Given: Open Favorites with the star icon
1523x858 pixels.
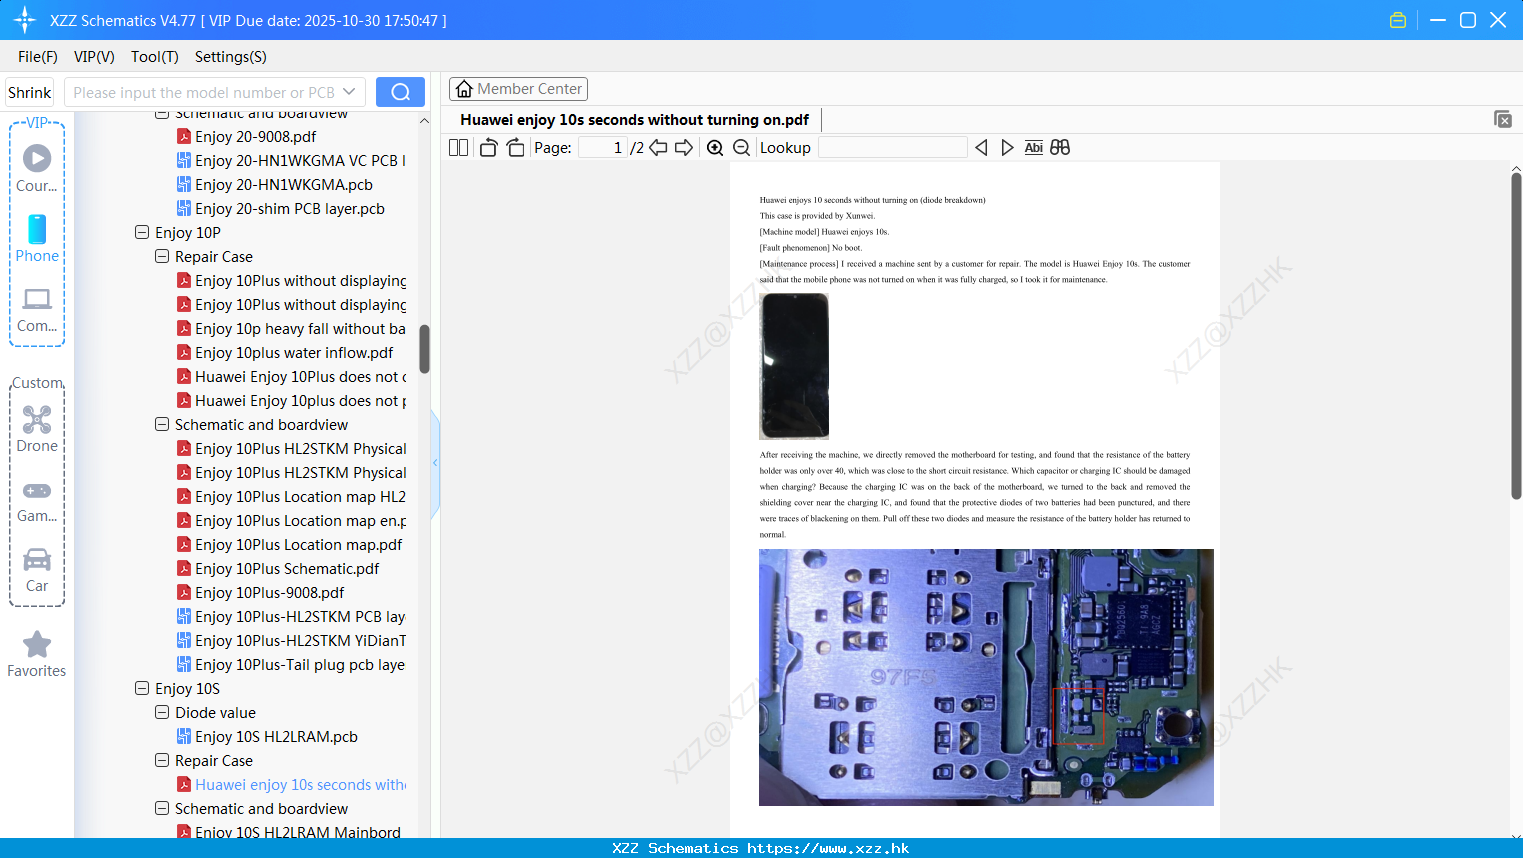Looking at the screenshot, I should click(37, 654).
